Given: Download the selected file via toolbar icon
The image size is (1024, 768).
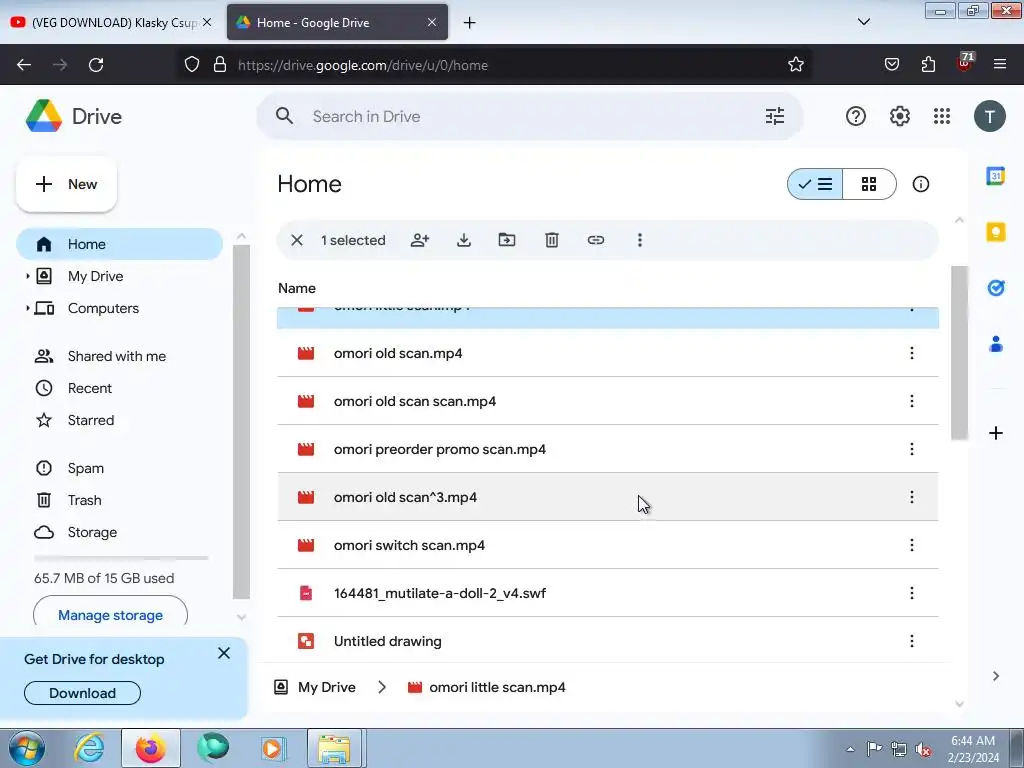Looking at the screenshot, I should coord(464,240).
